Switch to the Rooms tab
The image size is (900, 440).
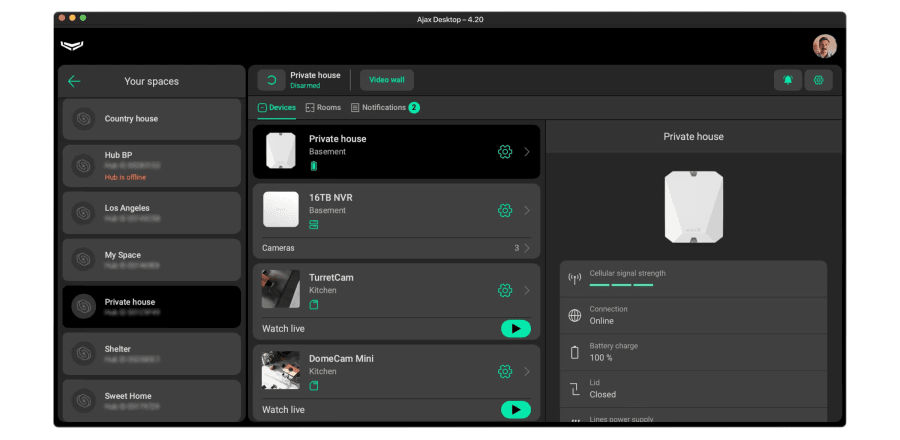click(x=323, y=108)
